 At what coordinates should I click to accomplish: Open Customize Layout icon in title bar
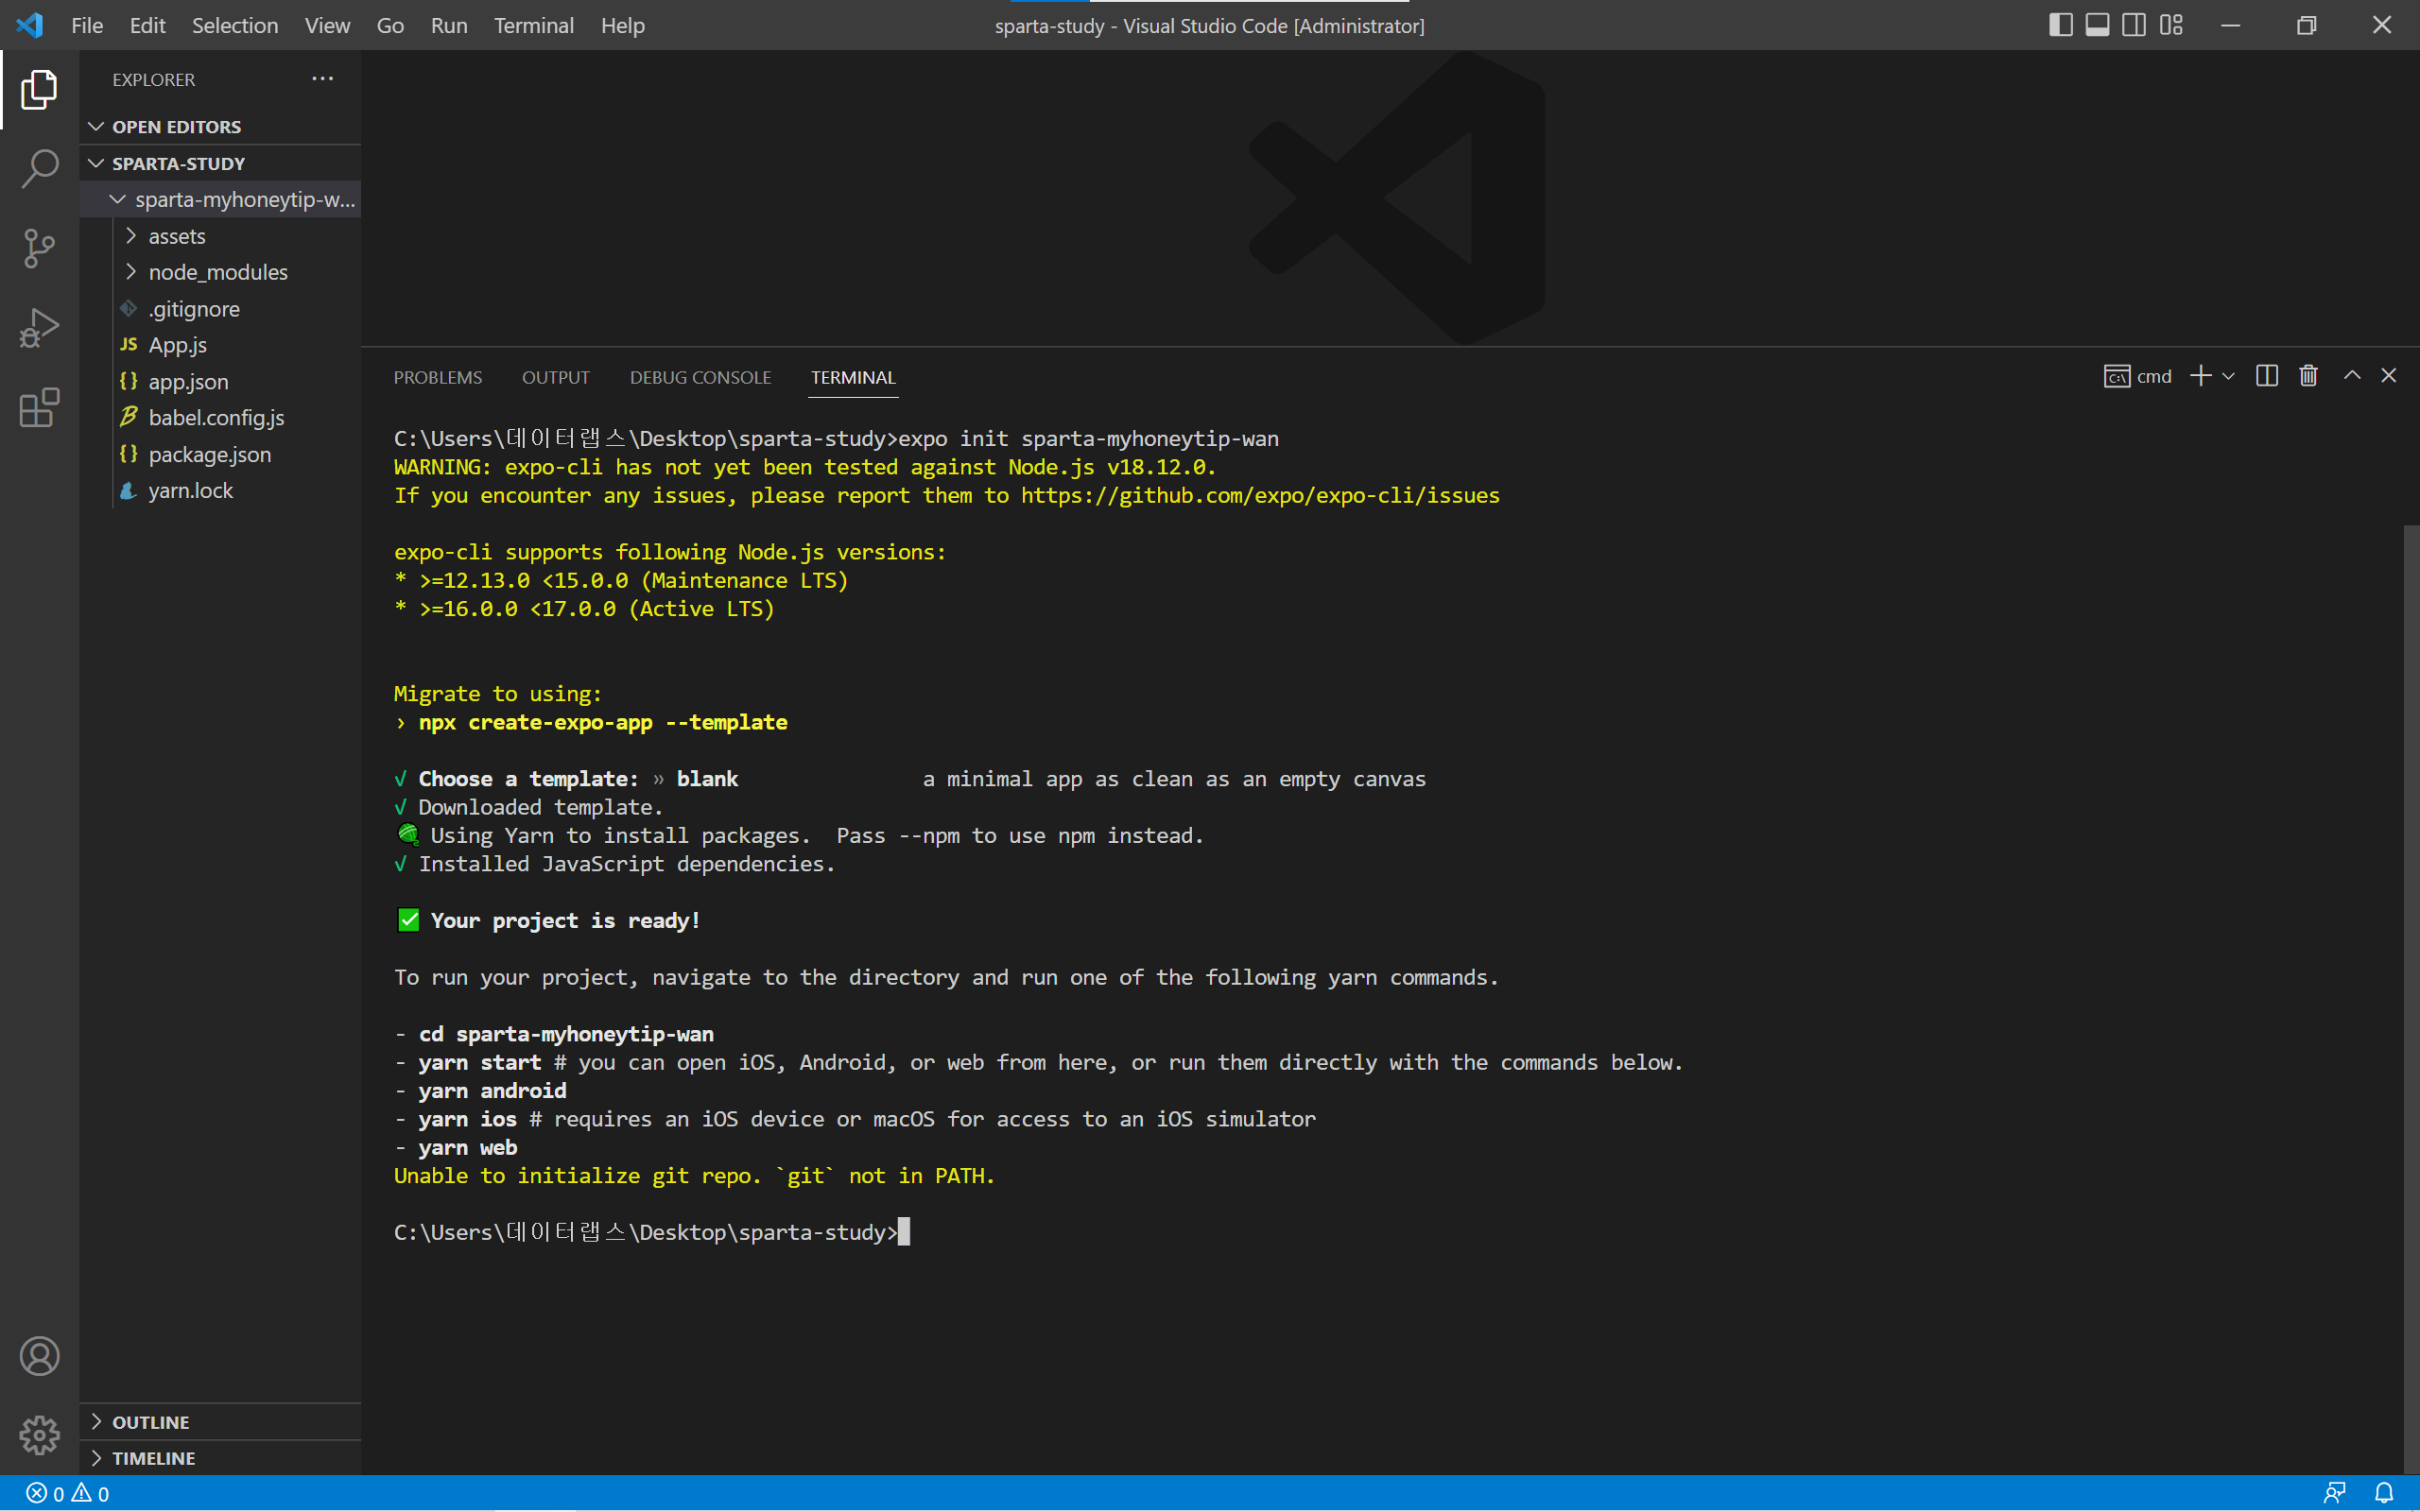[x=2171, y=25]
